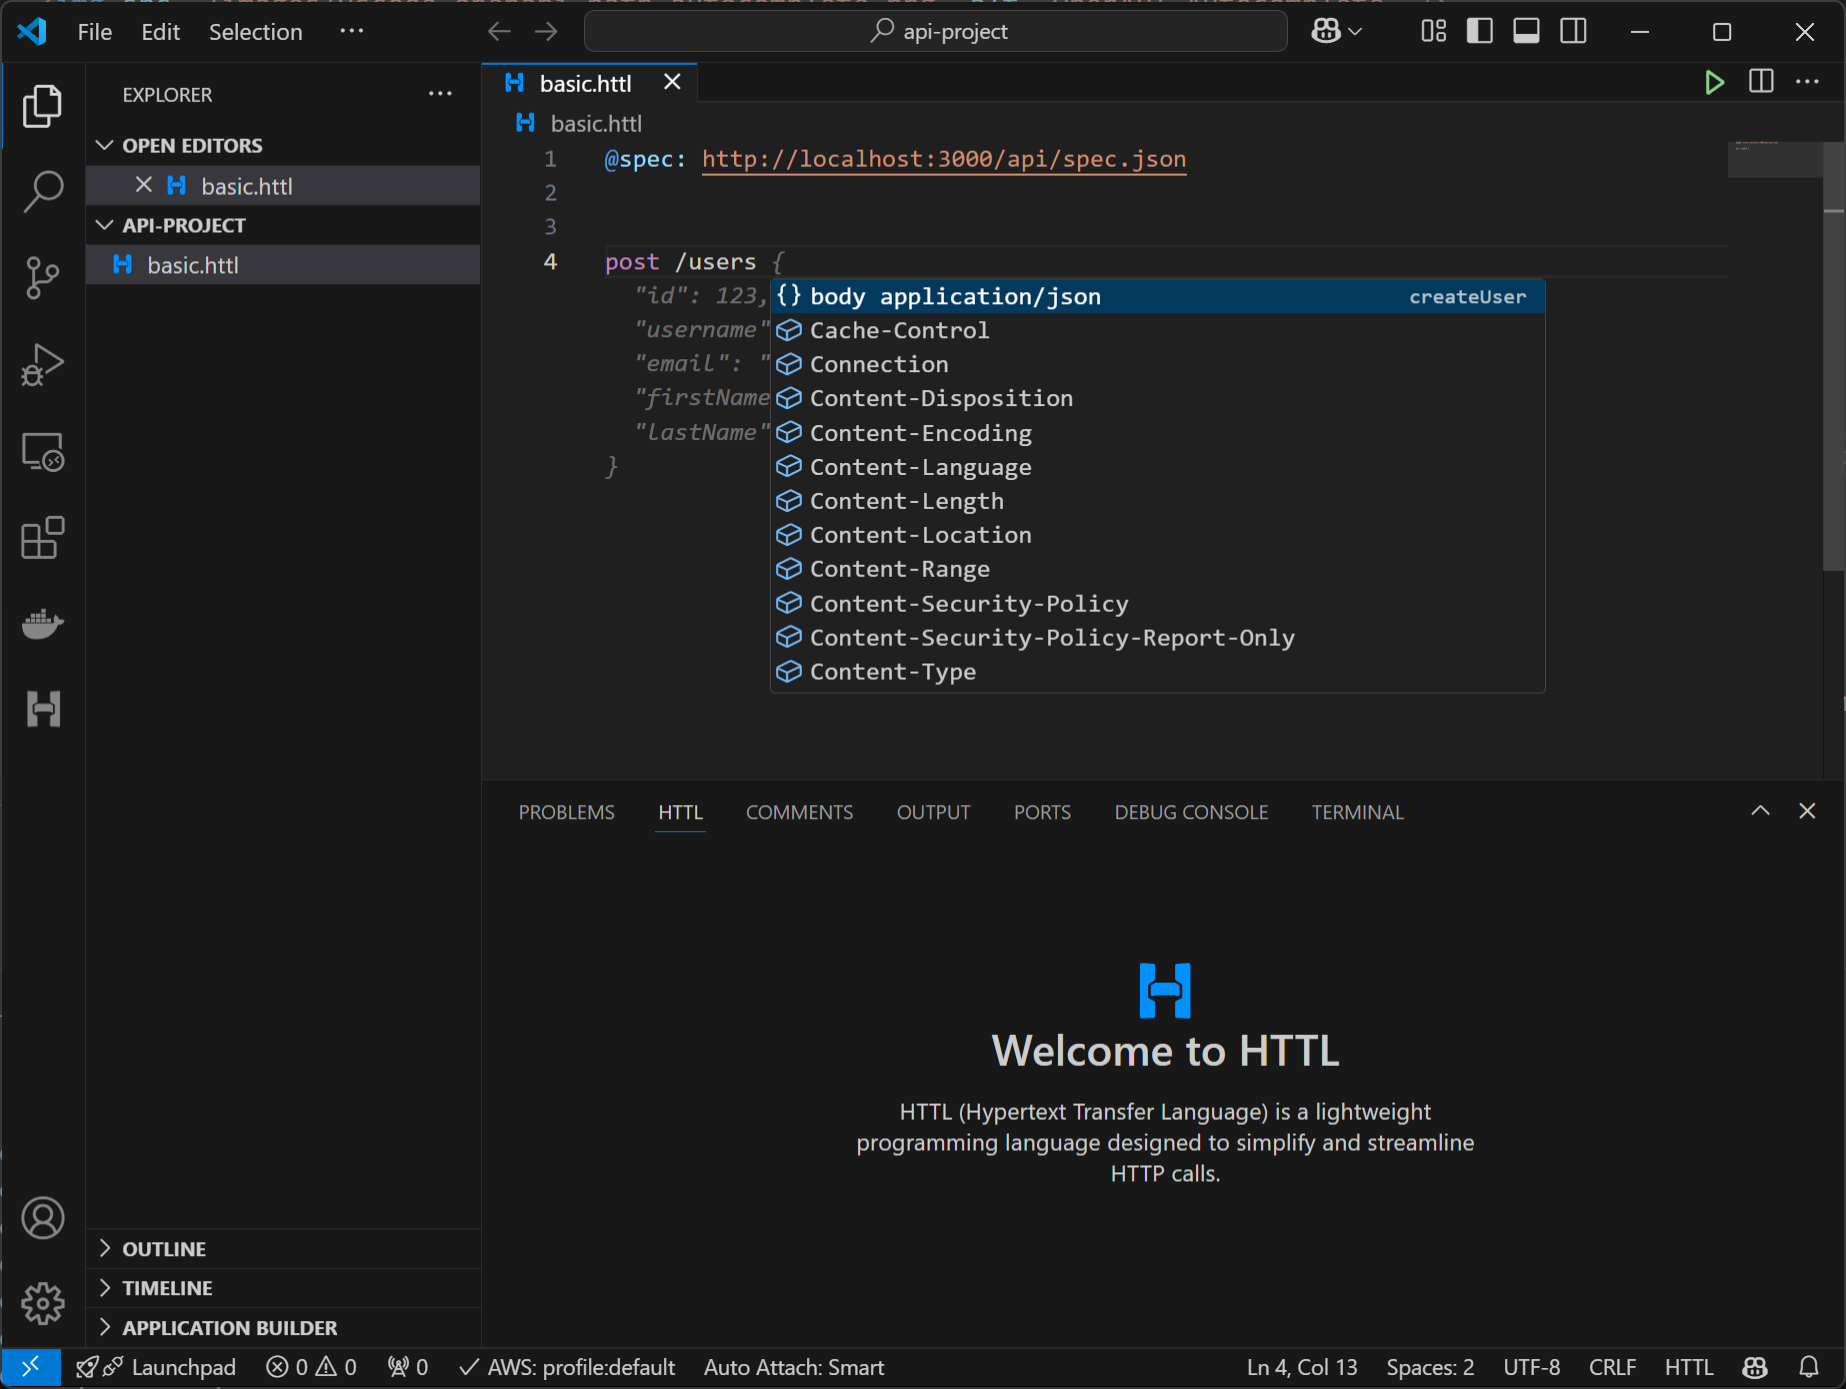Select Content-Type autocomplete suggestion
The height and width of the screenshot is (1389, 1846).
[x=1158, y=672]
